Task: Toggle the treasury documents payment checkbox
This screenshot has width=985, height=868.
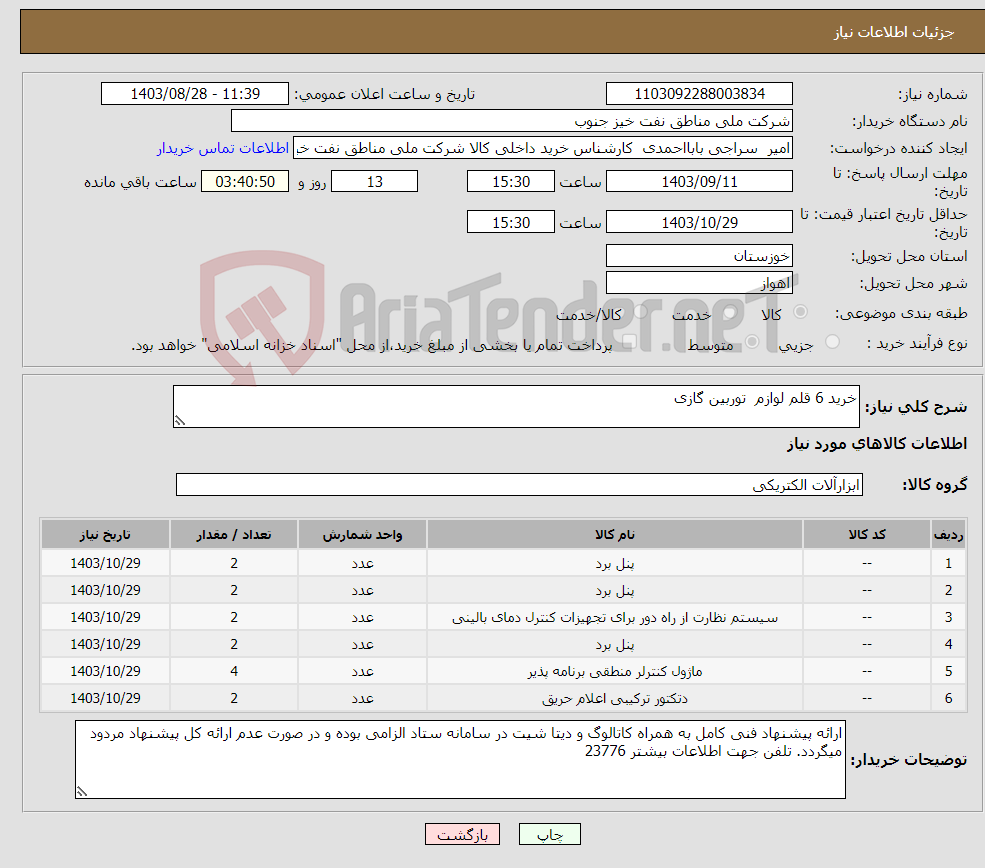Action: [x=629, y=342]
